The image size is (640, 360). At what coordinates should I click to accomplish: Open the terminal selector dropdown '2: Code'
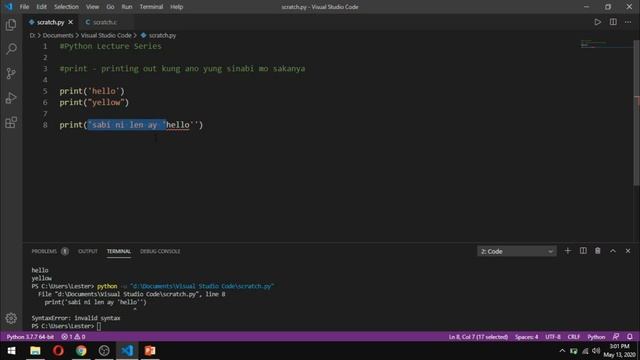tap(516, 251)
